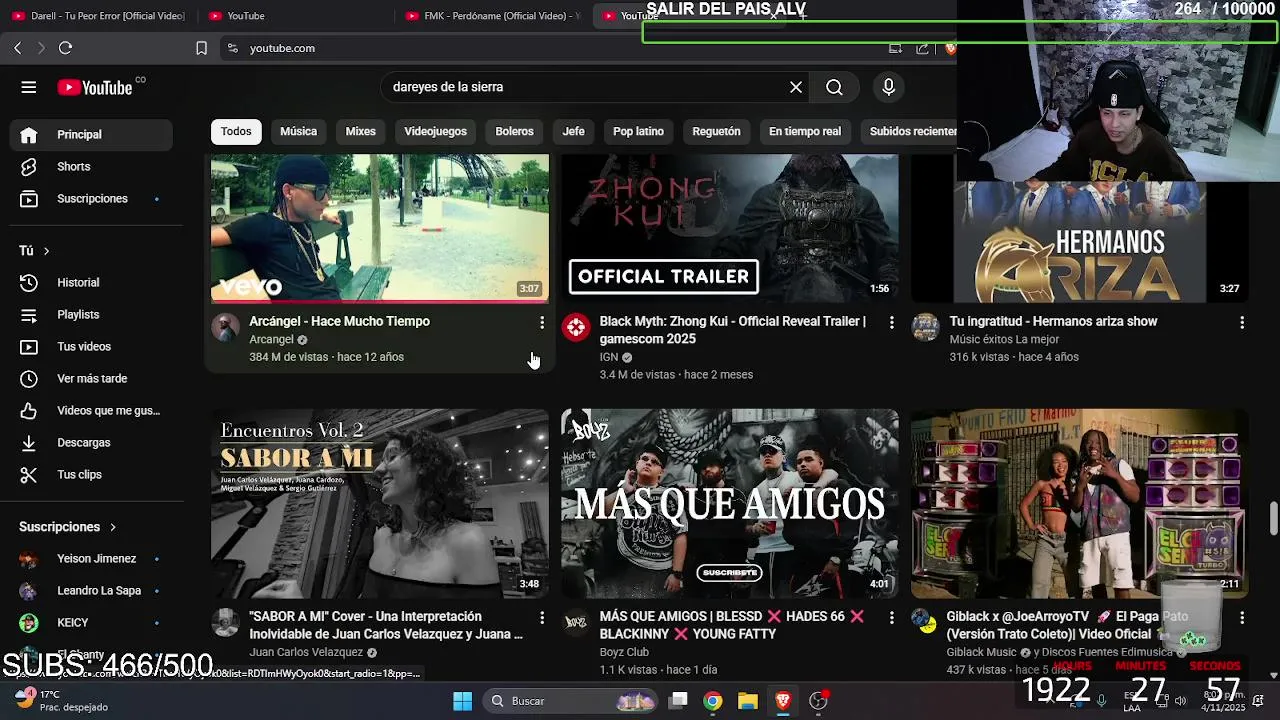Viewport: 1280px width, 720px height.
Task: Open Task View from the taskbar
Action: (x=678, y=701)
